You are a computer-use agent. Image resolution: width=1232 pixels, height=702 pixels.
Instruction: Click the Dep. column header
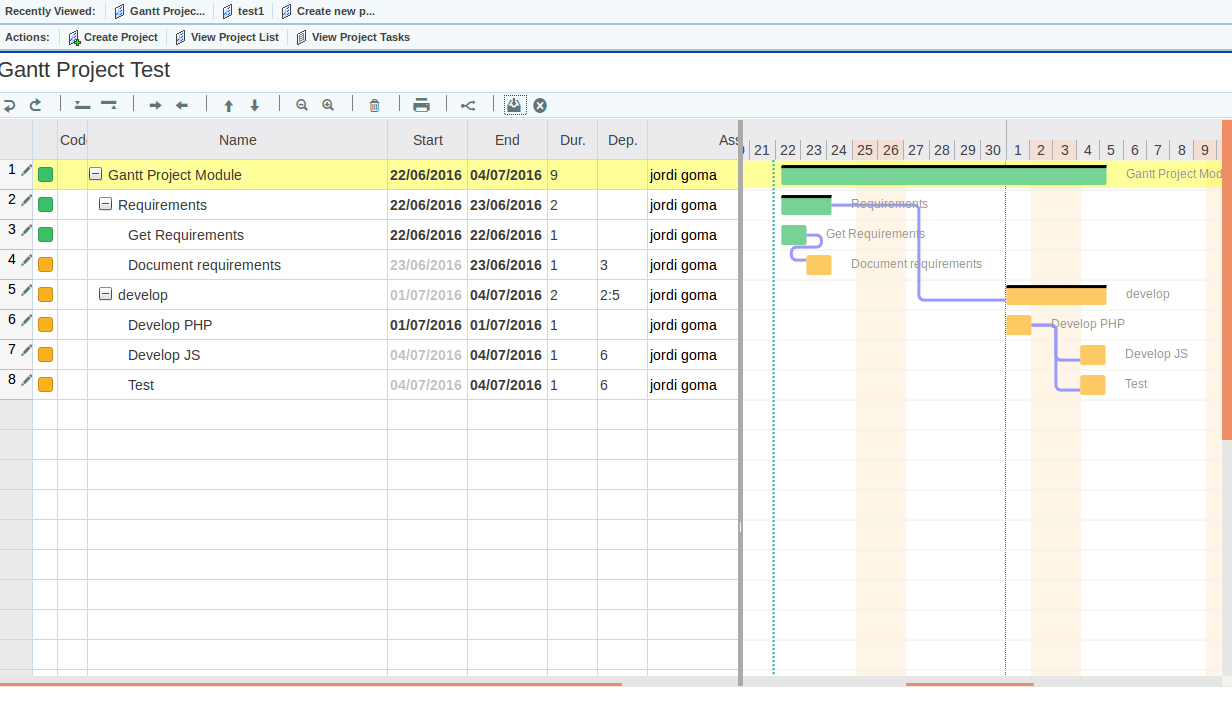coord(623,140)
